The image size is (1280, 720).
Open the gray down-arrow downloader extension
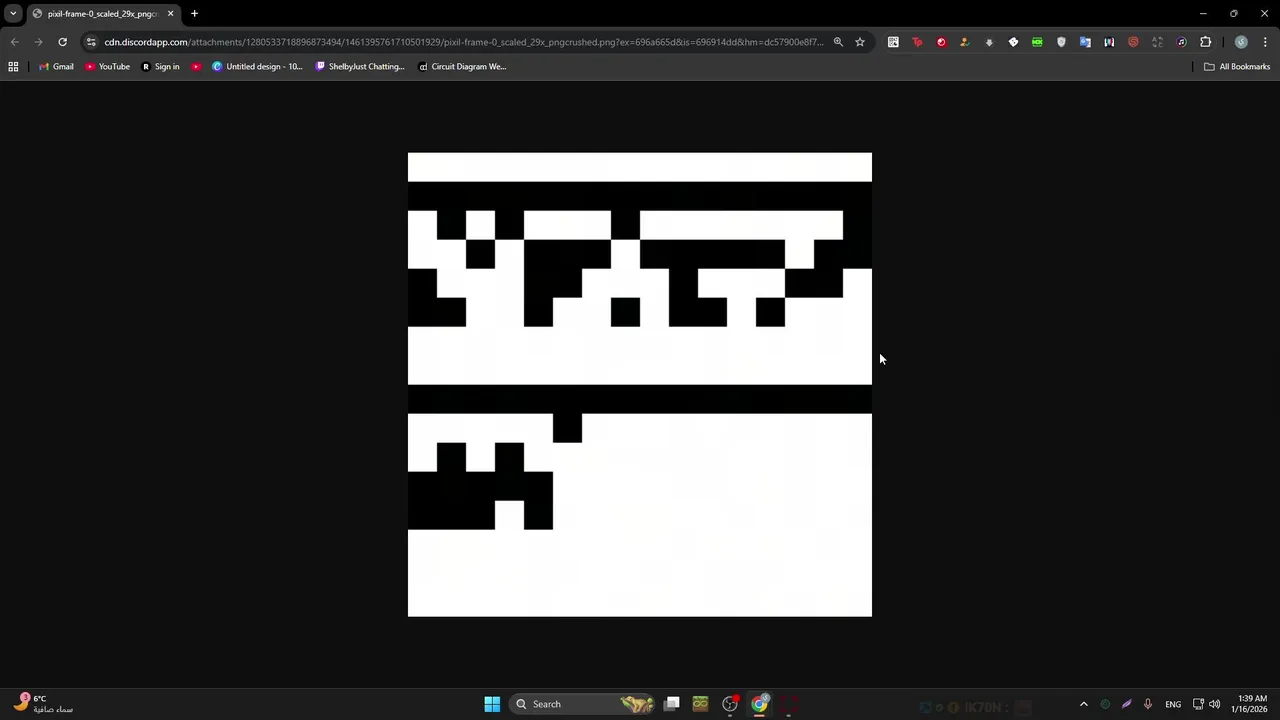click(x=989, y=42)
